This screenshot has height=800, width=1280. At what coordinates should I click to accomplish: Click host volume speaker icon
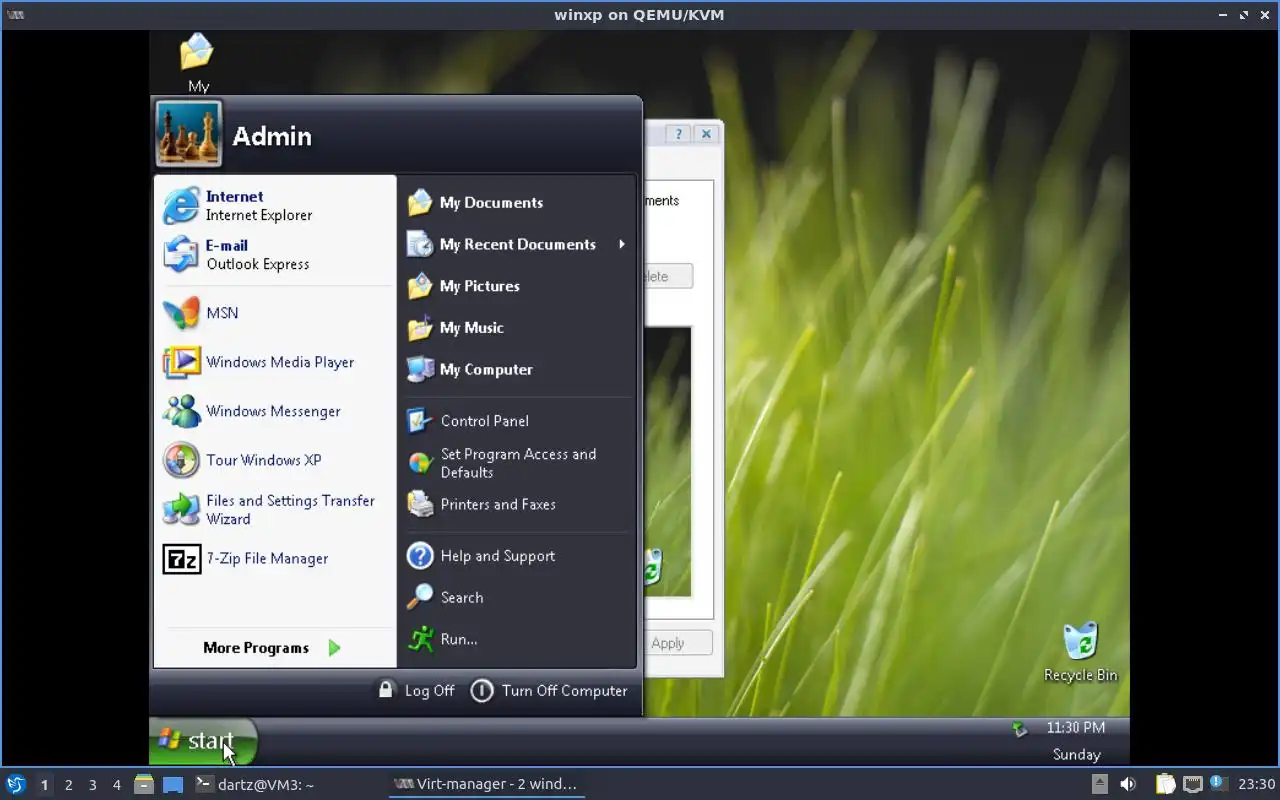(x=1128, y=784)
